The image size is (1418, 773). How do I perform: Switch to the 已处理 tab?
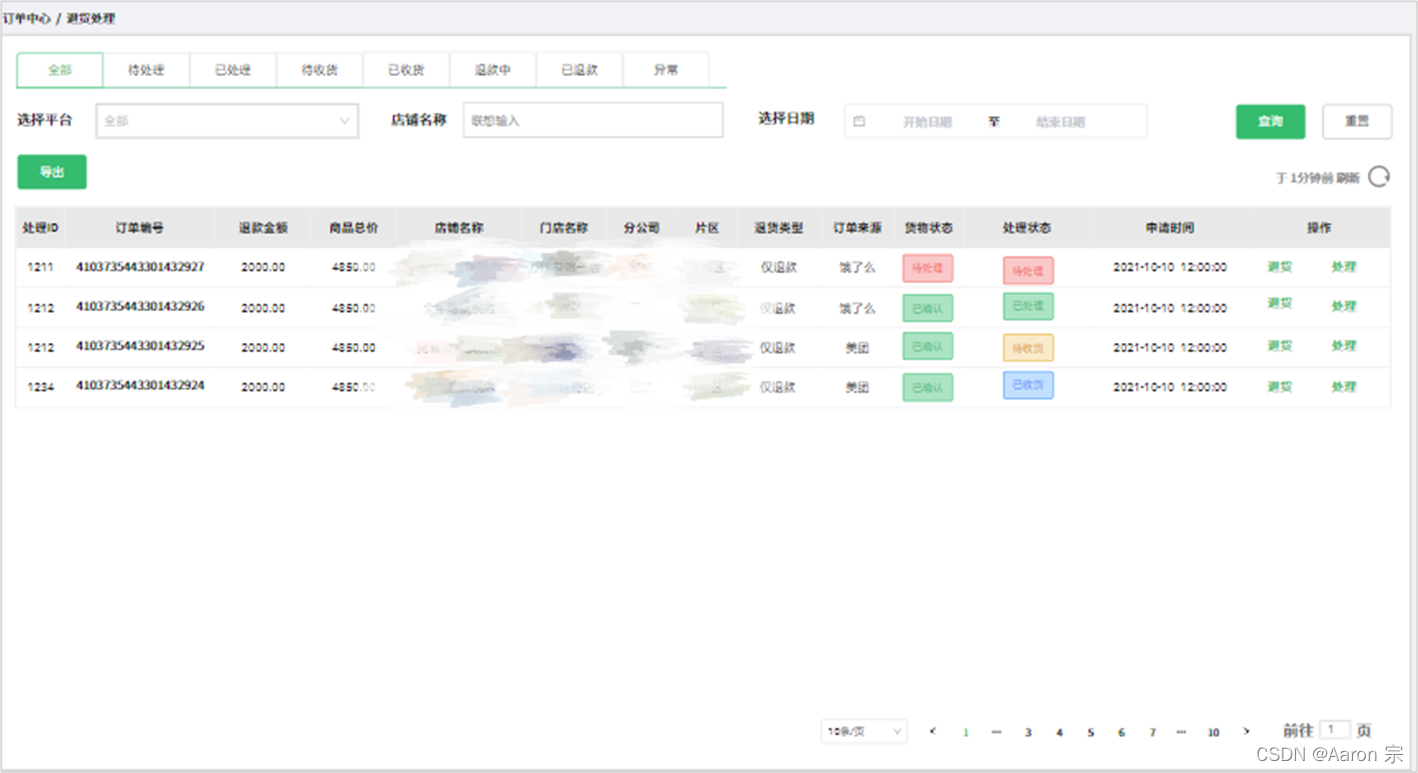click(x=233, y=70)
